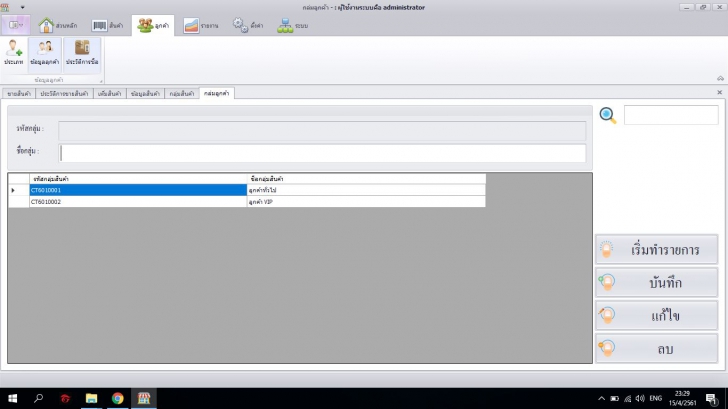Switch to the ขายสินค้า document tab

pos(19,94)
